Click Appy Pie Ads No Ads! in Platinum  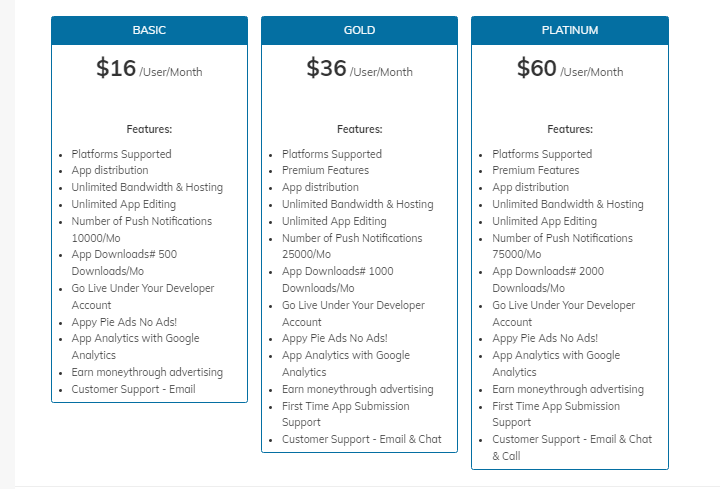pos(545,338)
